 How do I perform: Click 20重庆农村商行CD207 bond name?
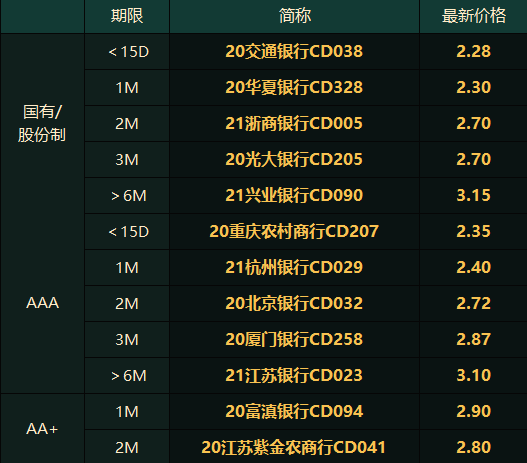294,232
